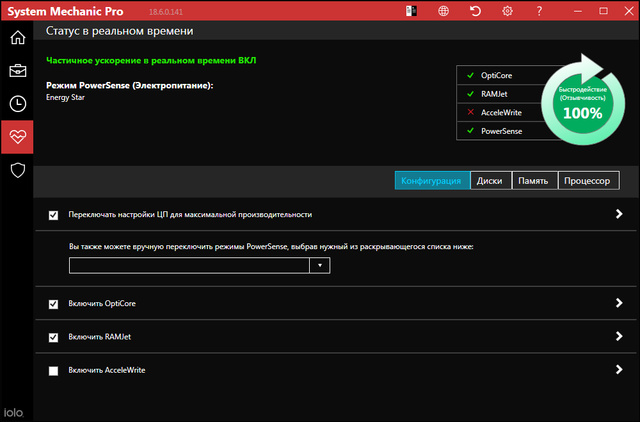Select the Память tab
This screenshot has height=422, width=640.
pos(532,180)
